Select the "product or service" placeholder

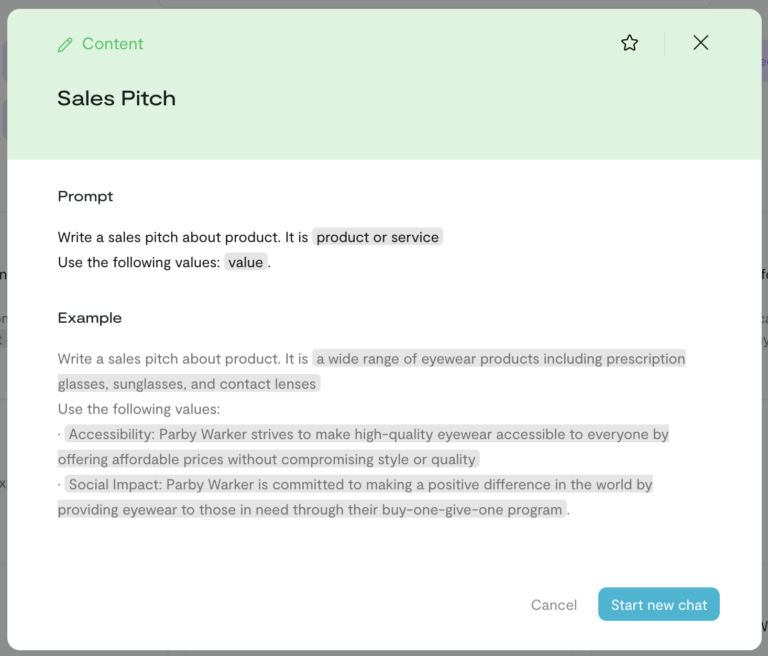(x=377, y=237)
